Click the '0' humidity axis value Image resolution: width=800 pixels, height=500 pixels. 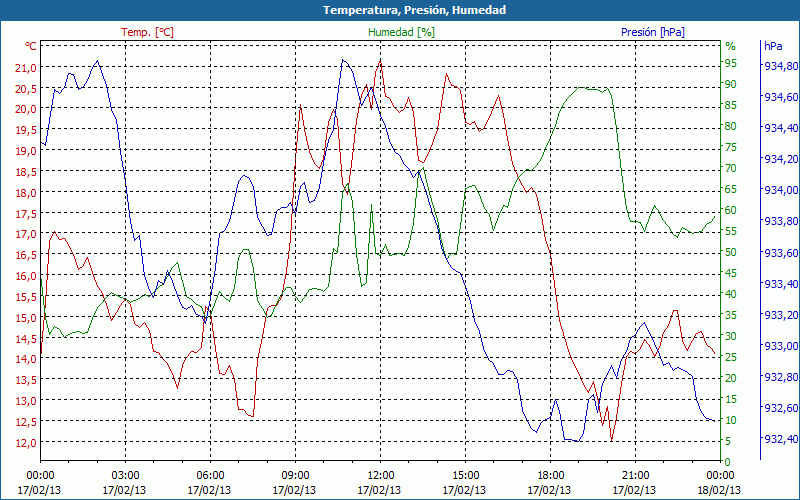728,462
